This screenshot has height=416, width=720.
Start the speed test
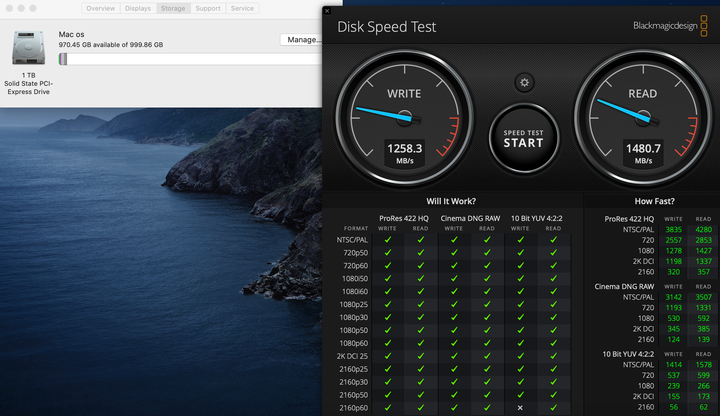523,138
